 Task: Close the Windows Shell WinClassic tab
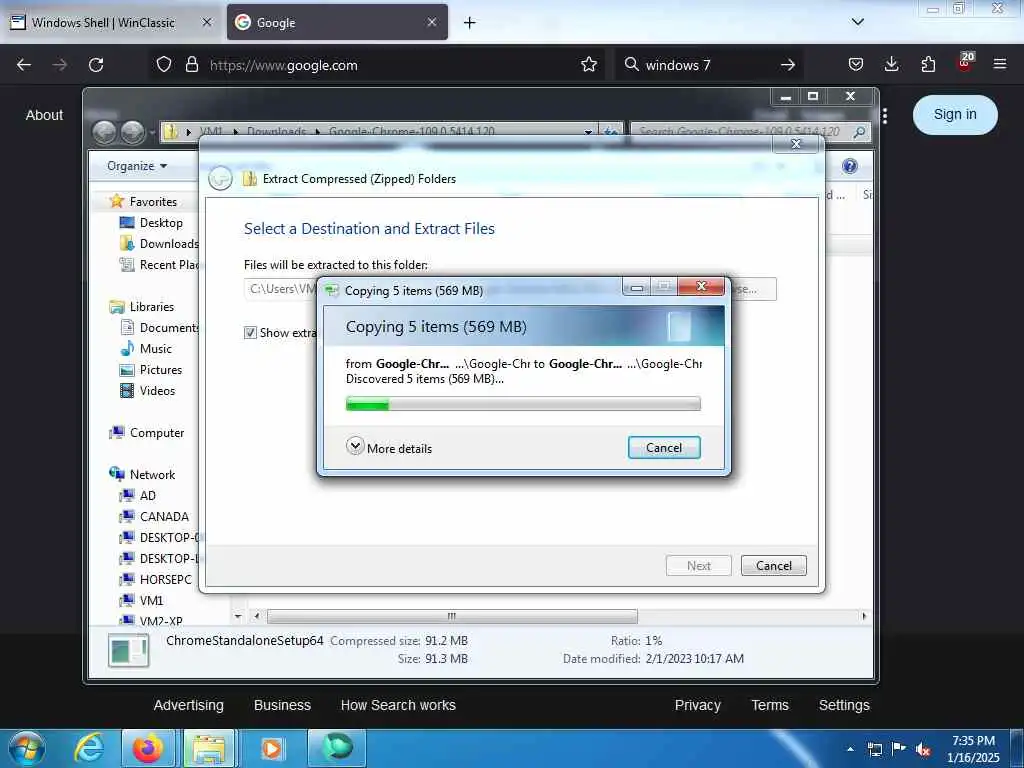(x=206, y=22)
